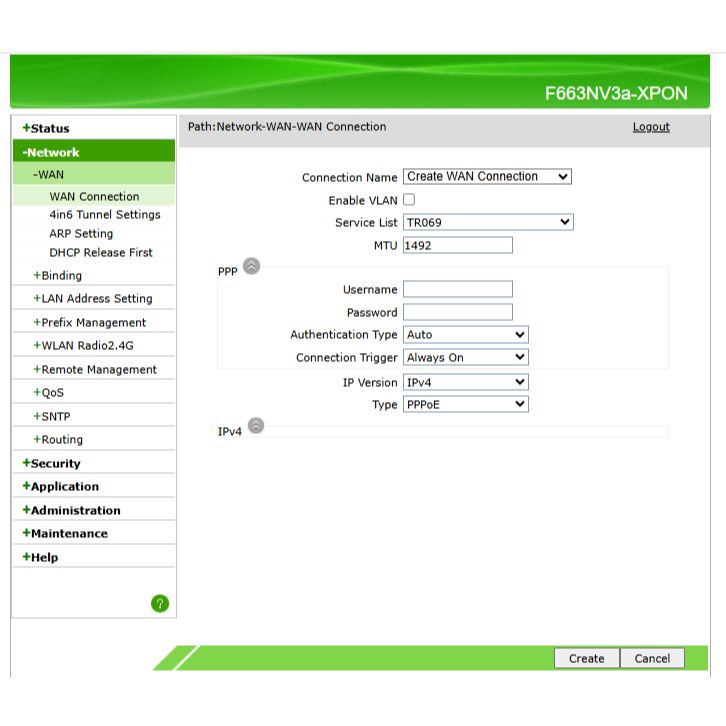The image size is (726, 726).
Task: Click the Cancel button
Action: pyautogui.click(x=652, y=658)
